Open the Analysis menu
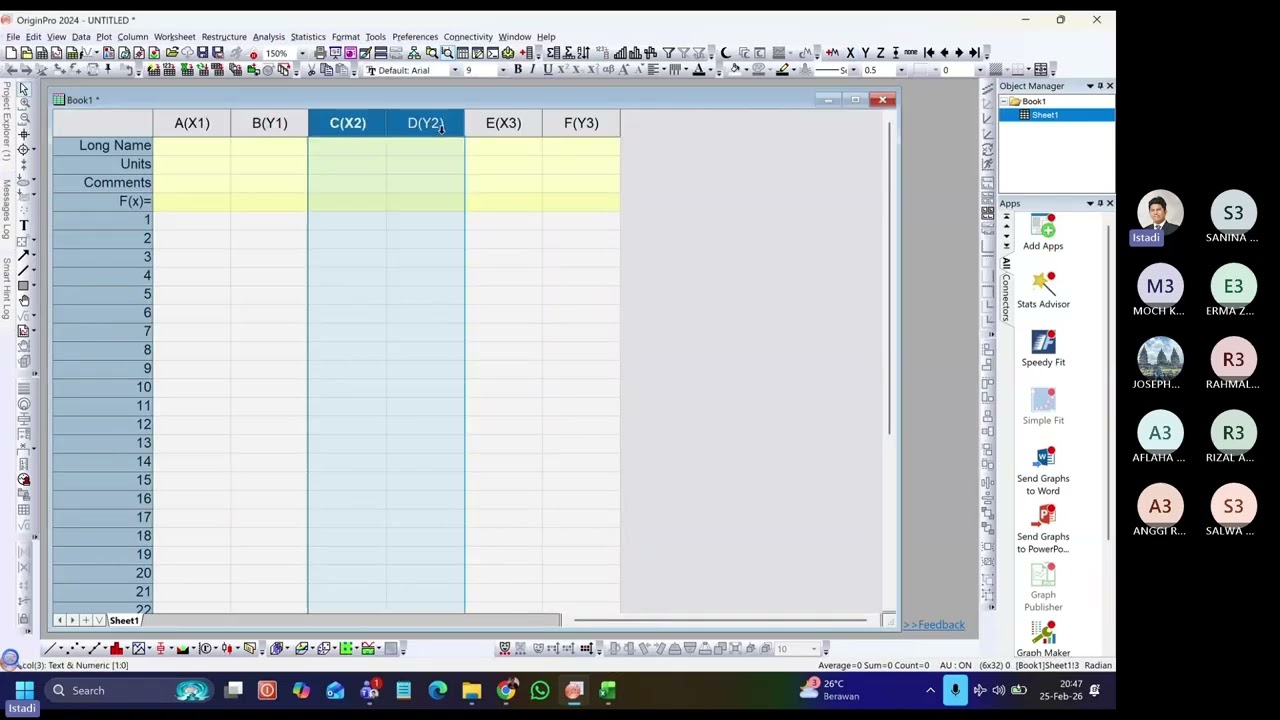The width and height of the screenshot is (1280, 720). [x=268, y=37]
